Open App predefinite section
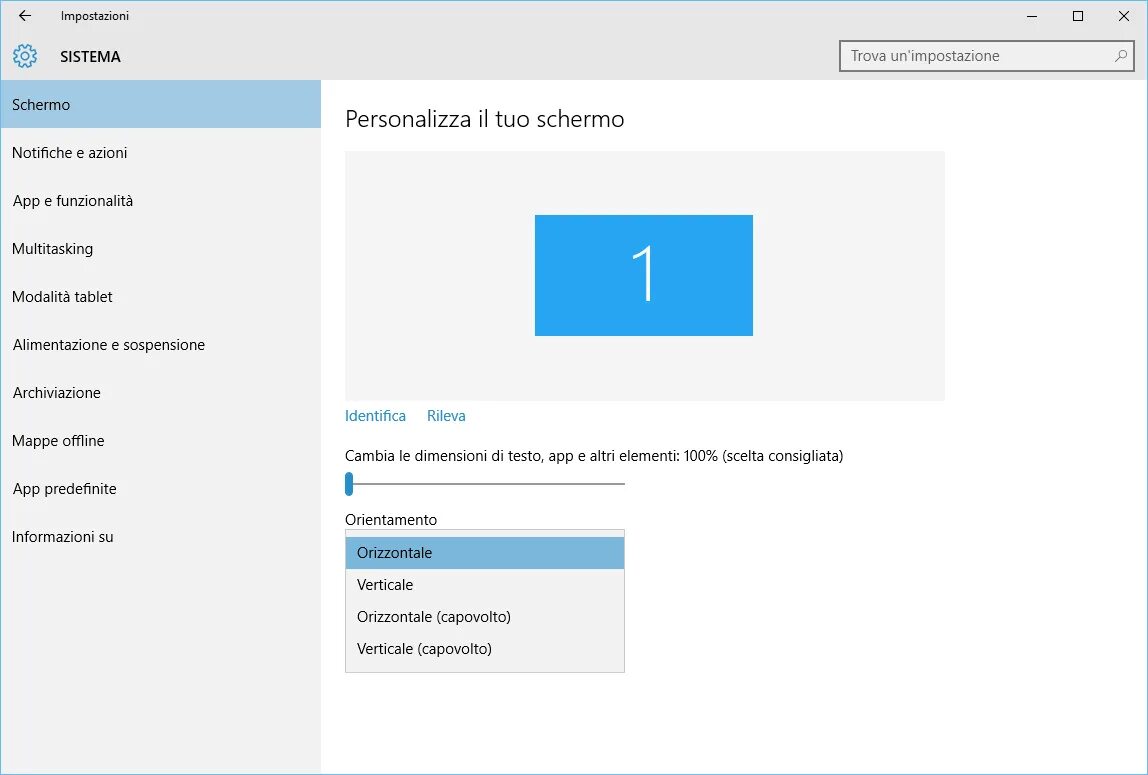 point(160,489)
